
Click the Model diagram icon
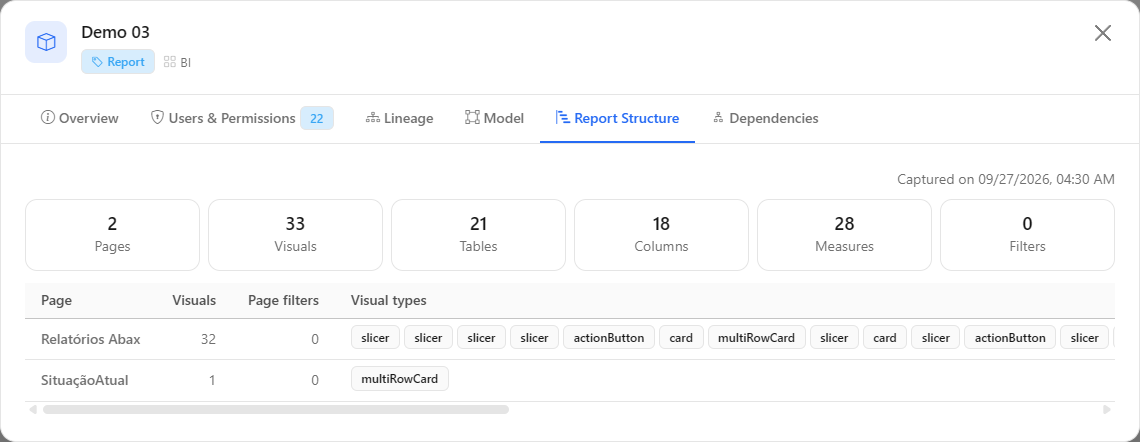tap(473, 117)
